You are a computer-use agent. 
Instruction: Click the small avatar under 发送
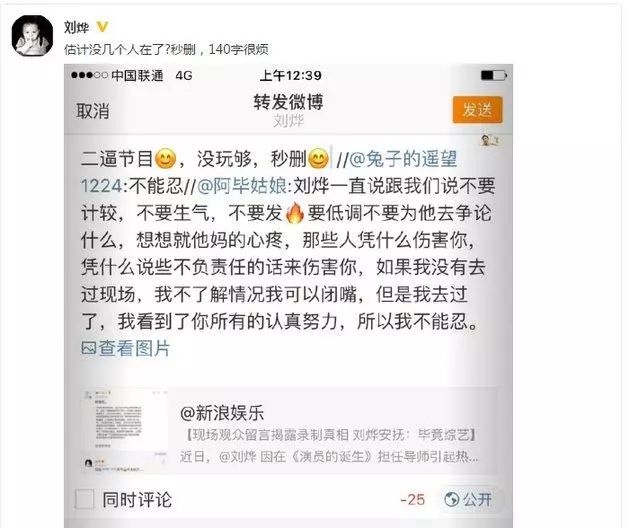pyautogui.click(x=490, y=140)
